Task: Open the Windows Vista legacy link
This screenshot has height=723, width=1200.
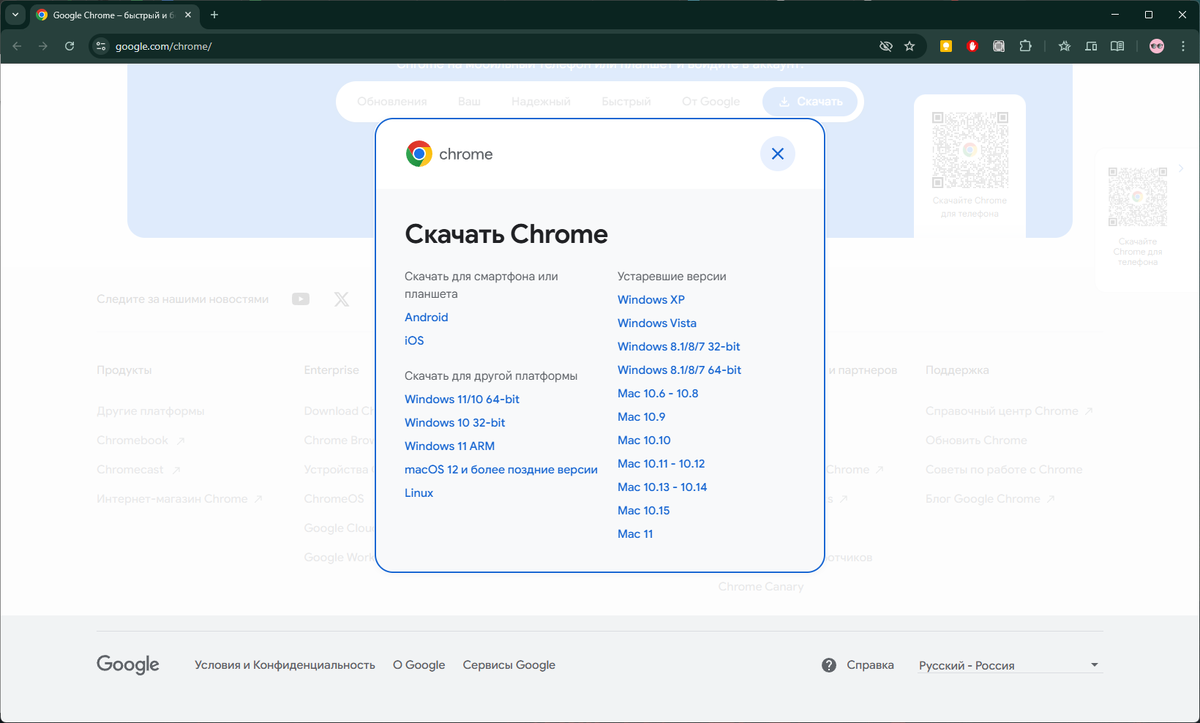Action: point(657,323)
